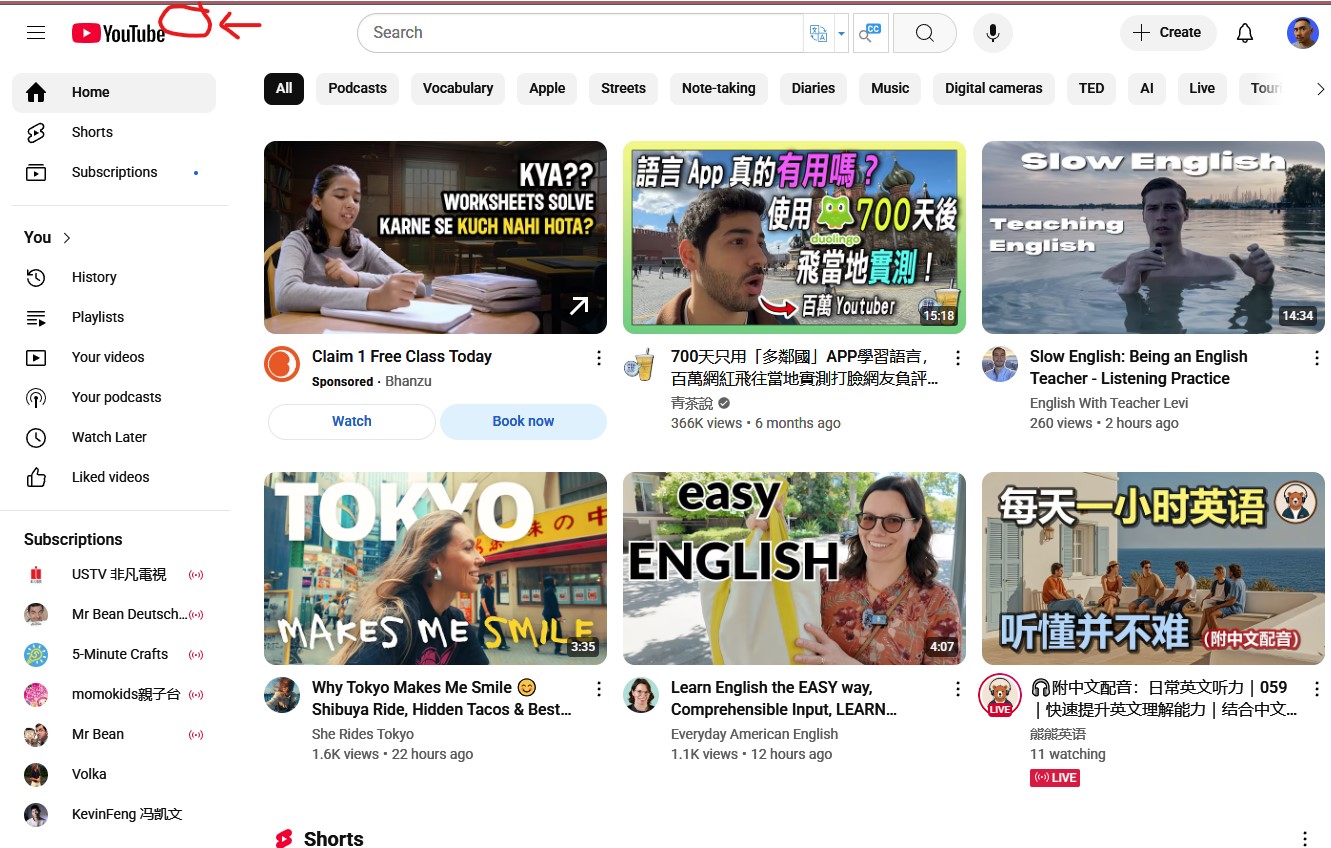Open the profile avatar menu
The height and width of the screenshot is (848, 1331).
(x=1302, y=33)
